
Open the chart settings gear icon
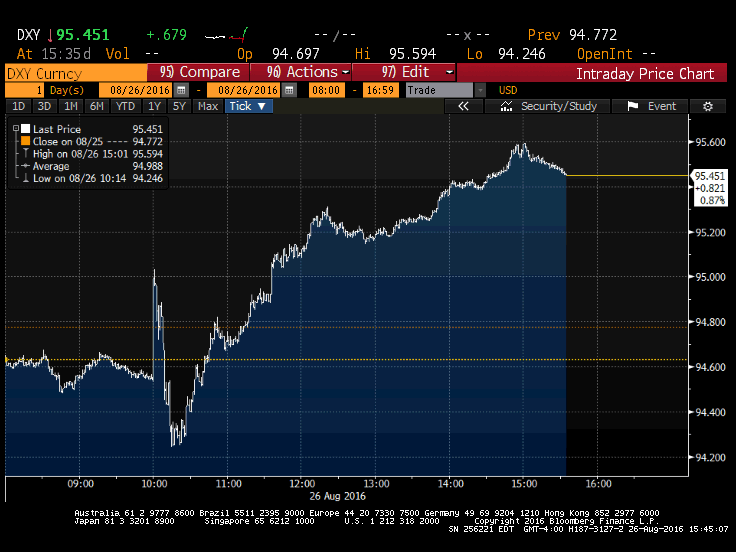708,106
